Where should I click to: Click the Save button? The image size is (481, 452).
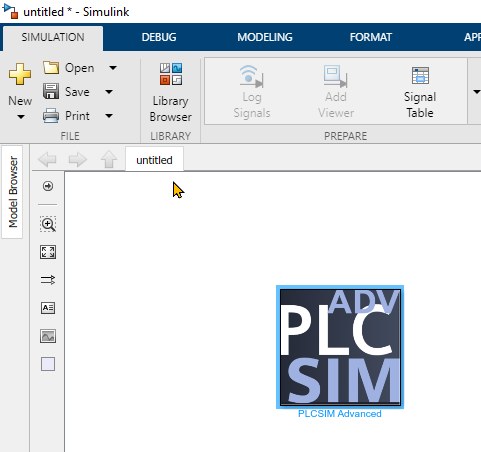click(x=66, y=92)
